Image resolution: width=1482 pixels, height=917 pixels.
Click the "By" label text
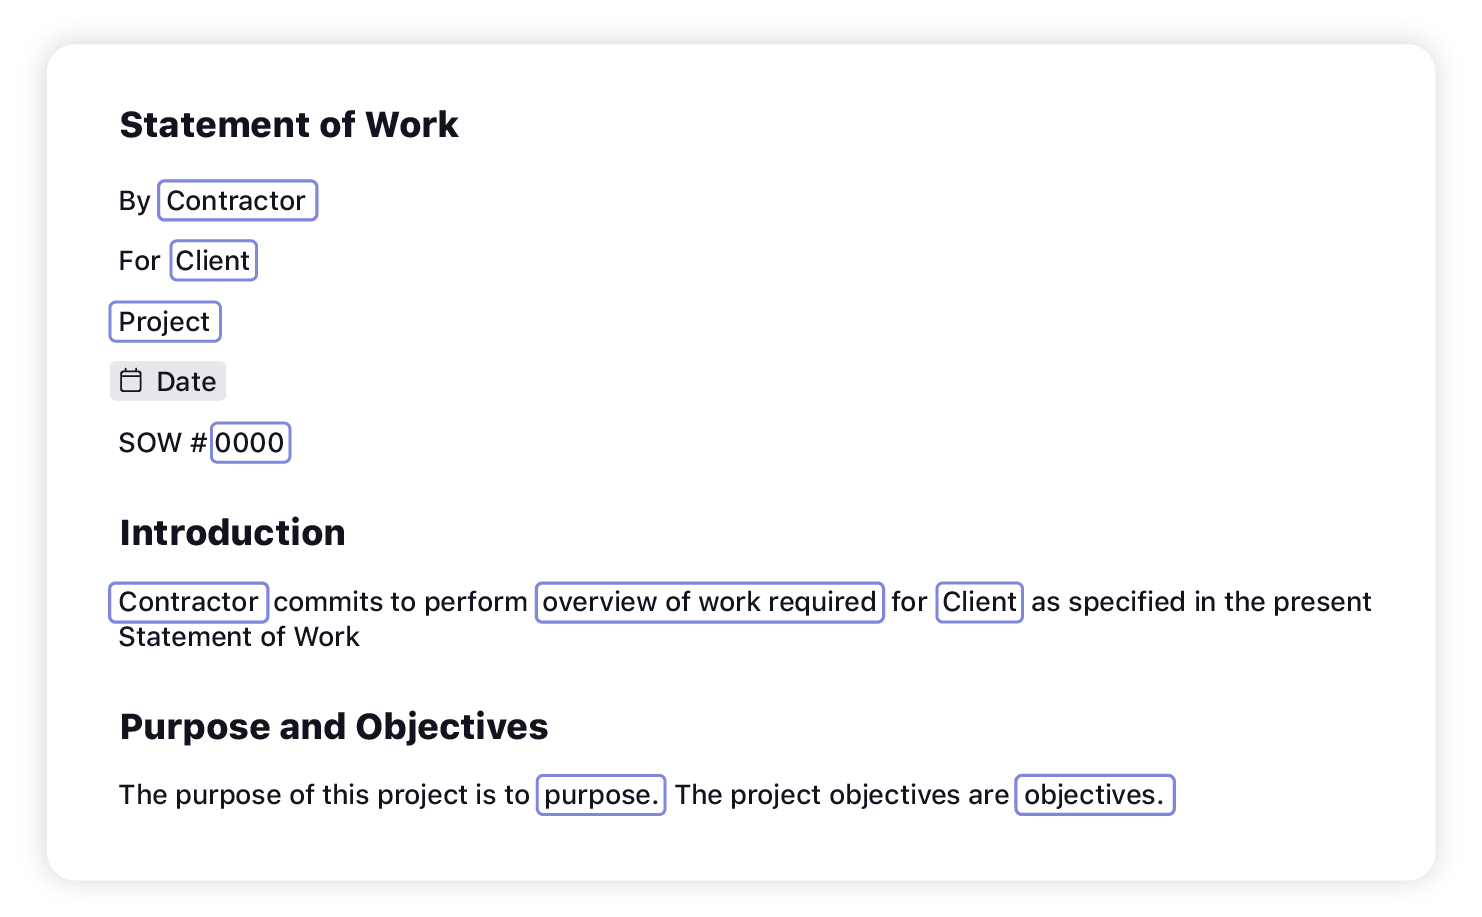click(134, 201)
